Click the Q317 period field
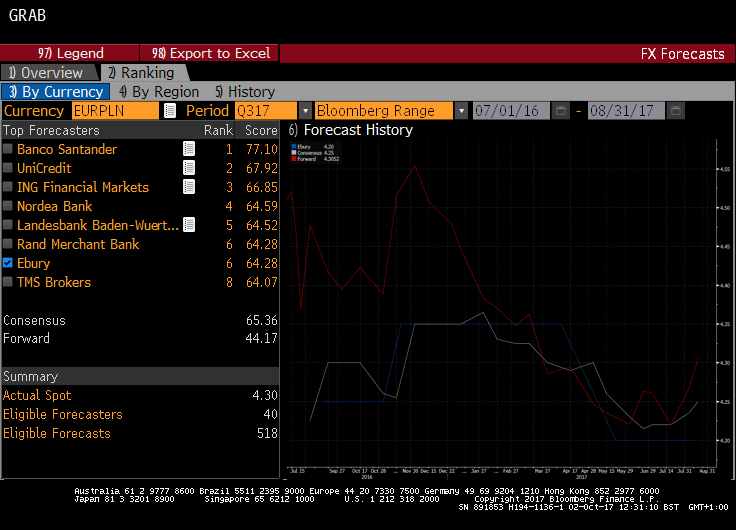736x530 pixels. click(266, 111)
